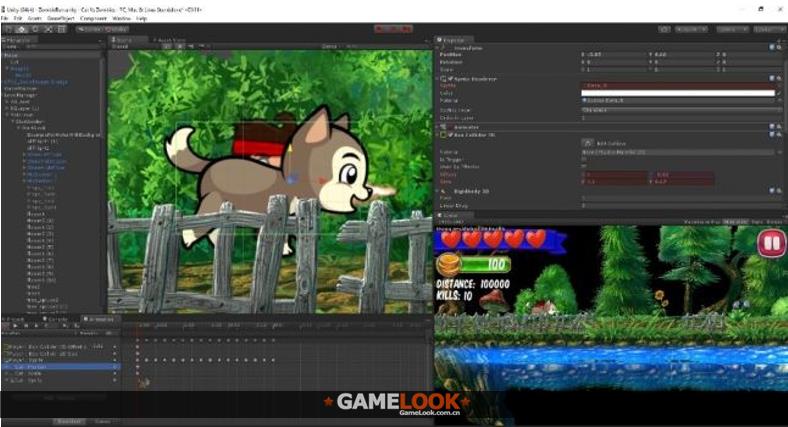Open the Box Collider 2D gear menu
The width and height of the screenshot is (788, 427).
tap(779, 135)
